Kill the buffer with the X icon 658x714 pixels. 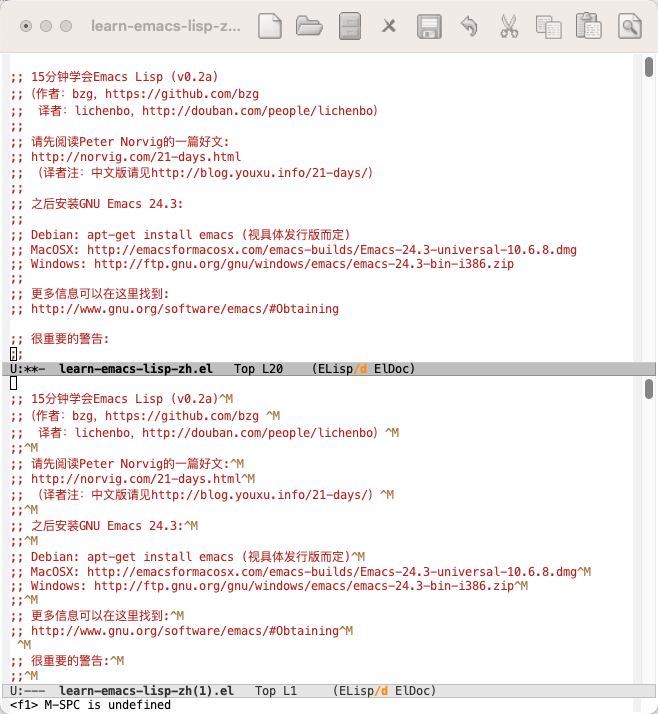pos(389,27)
